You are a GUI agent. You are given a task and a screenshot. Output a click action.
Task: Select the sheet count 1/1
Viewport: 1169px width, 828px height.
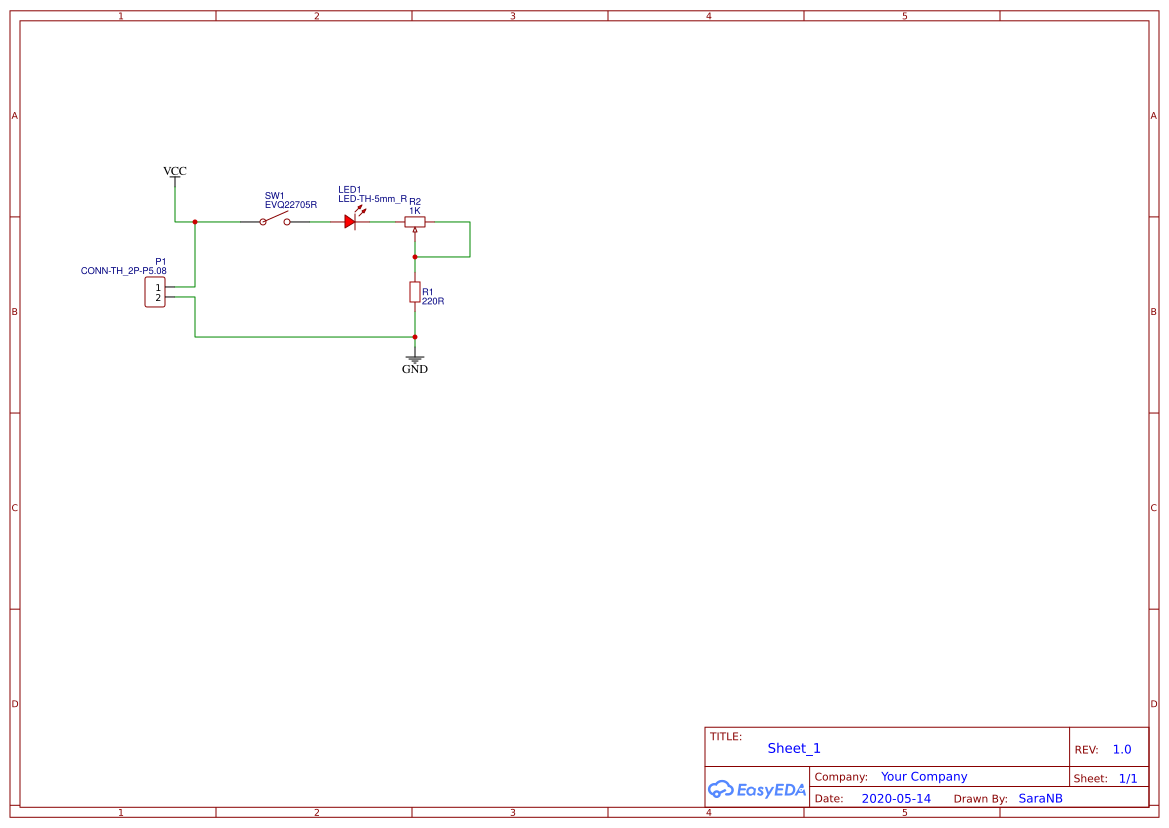pos(1128,779)
